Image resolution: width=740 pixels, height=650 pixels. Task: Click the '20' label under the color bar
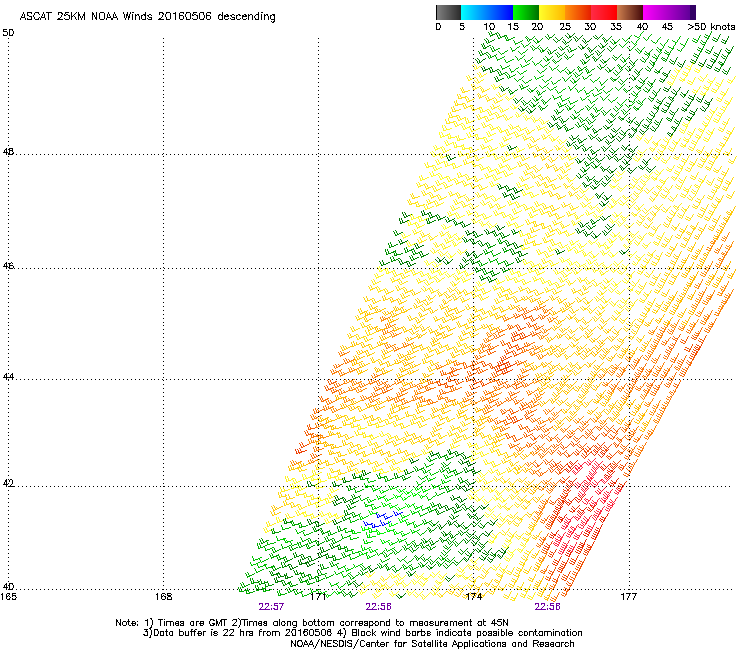(x=538, y=27)
